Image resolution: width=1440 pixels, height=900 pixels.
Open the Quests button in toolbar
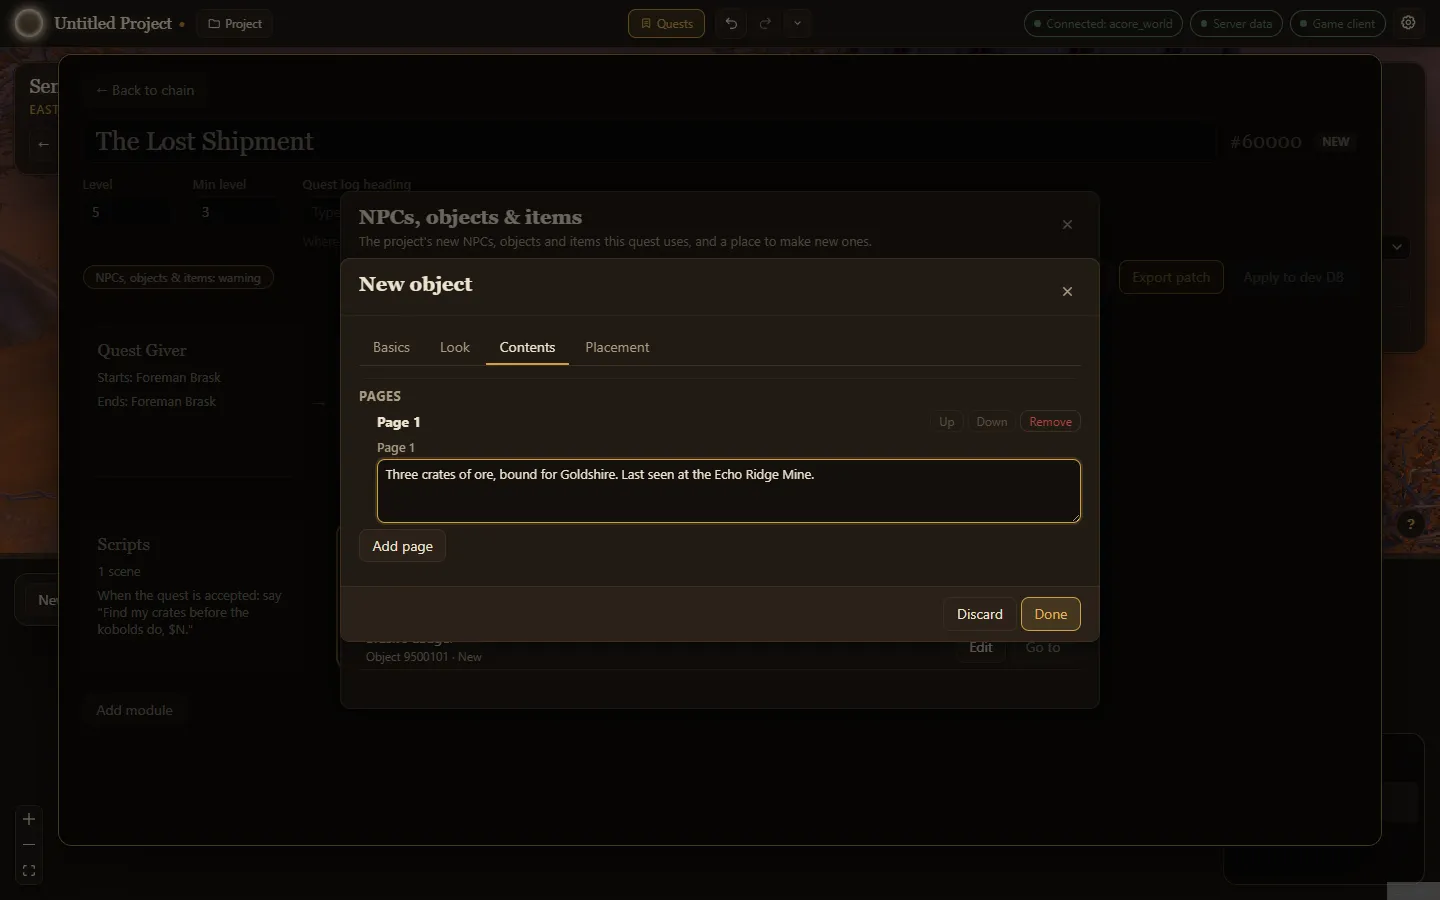coord(666,23)
